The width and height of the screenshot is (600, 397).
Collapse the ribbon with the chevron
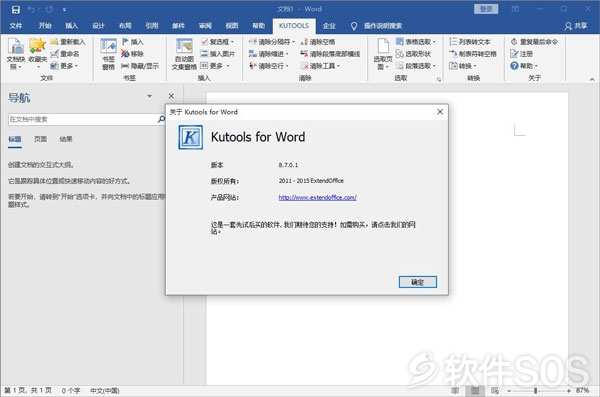click(592, 79)
